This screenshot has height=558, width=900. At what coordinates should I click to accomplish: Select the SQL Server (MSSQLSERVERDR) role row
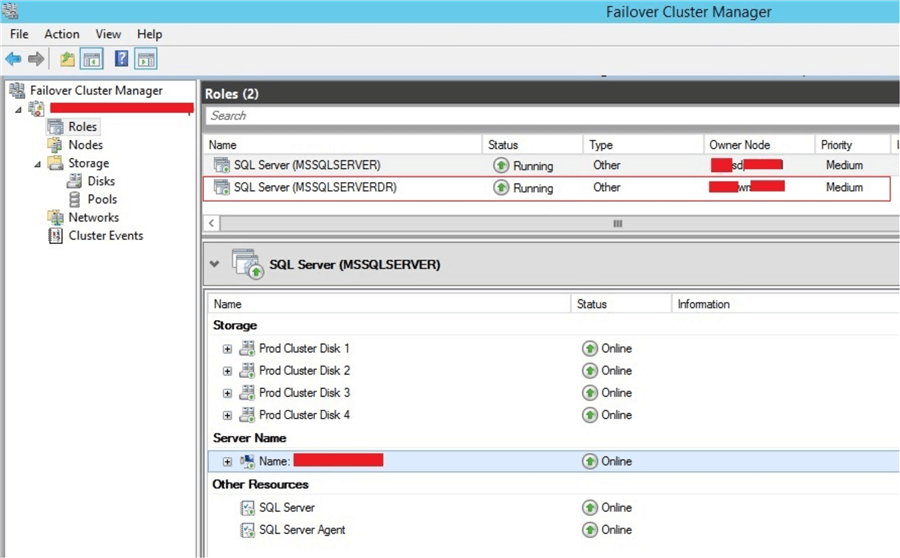(547, 188)
